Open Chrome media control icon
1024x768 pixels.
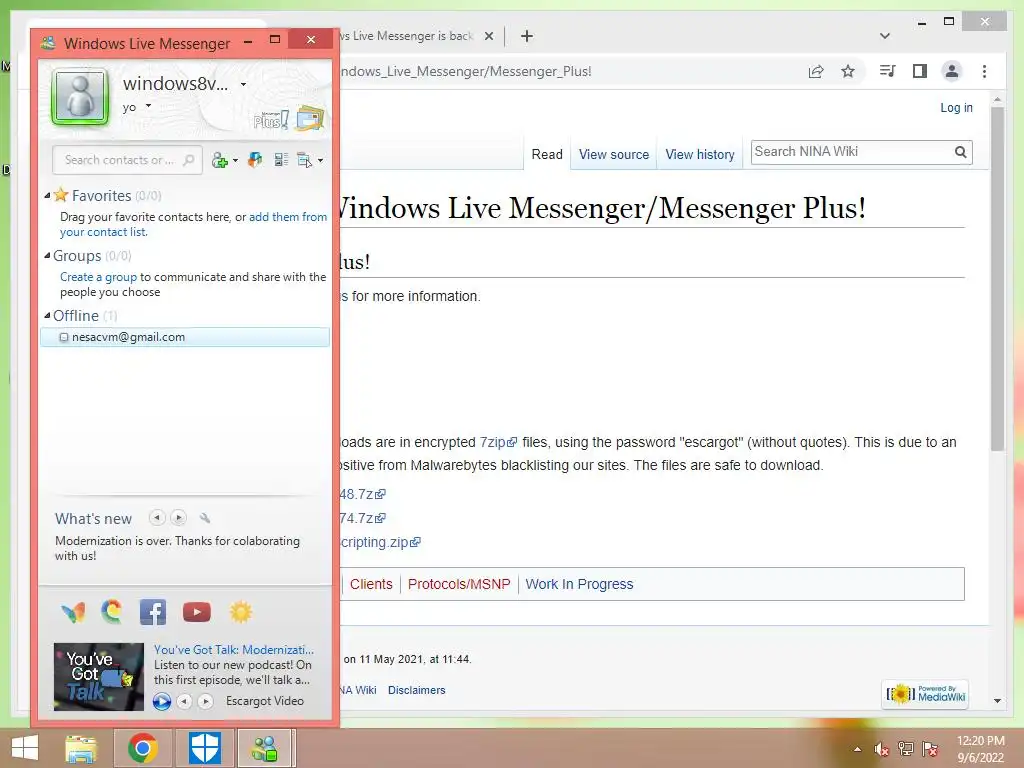click(x=888, y=71)
